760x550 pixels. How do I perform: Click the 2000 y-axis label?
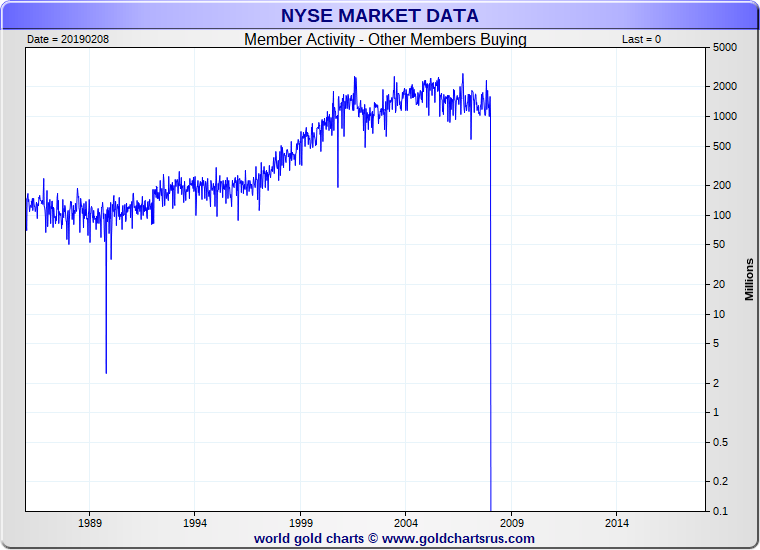pyautogui.click(x=725, y=86)
